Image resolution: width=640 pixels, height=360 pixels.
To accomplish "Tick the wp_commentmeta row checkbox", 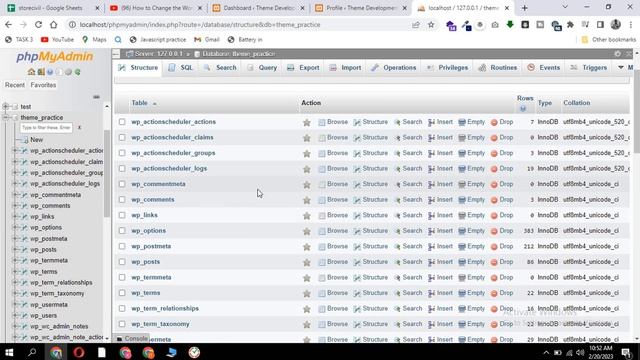I will pyautogui.click(x=122, y=184).
